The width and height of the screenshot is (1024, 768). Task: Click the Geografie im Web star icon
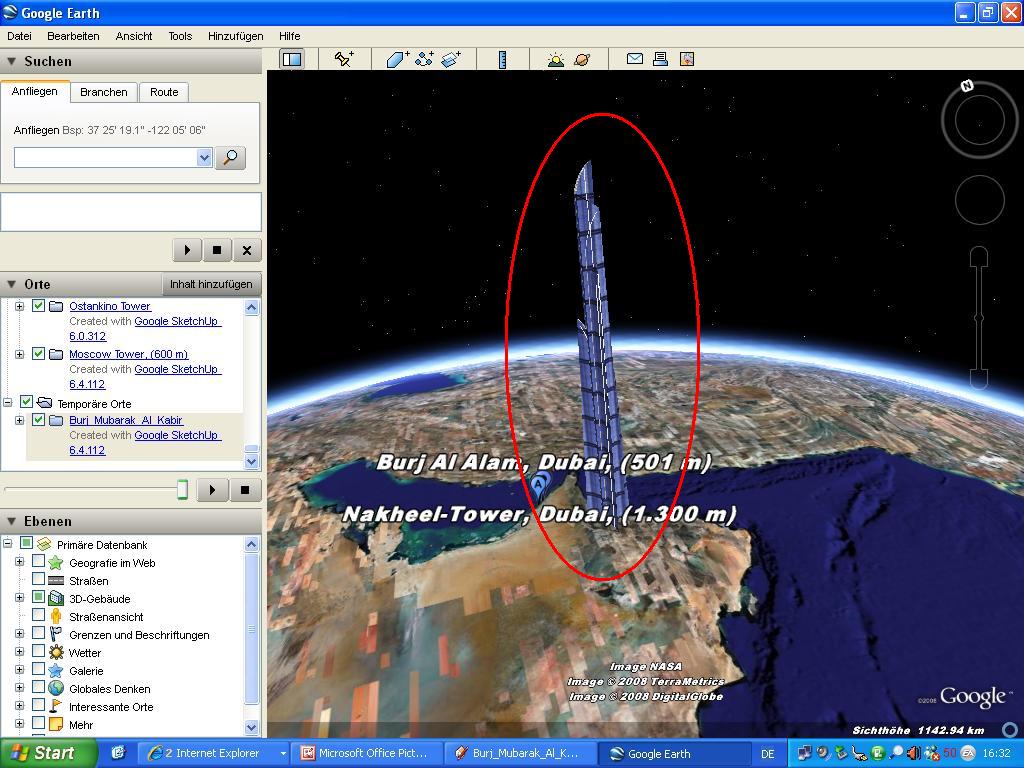click(56, 562)
